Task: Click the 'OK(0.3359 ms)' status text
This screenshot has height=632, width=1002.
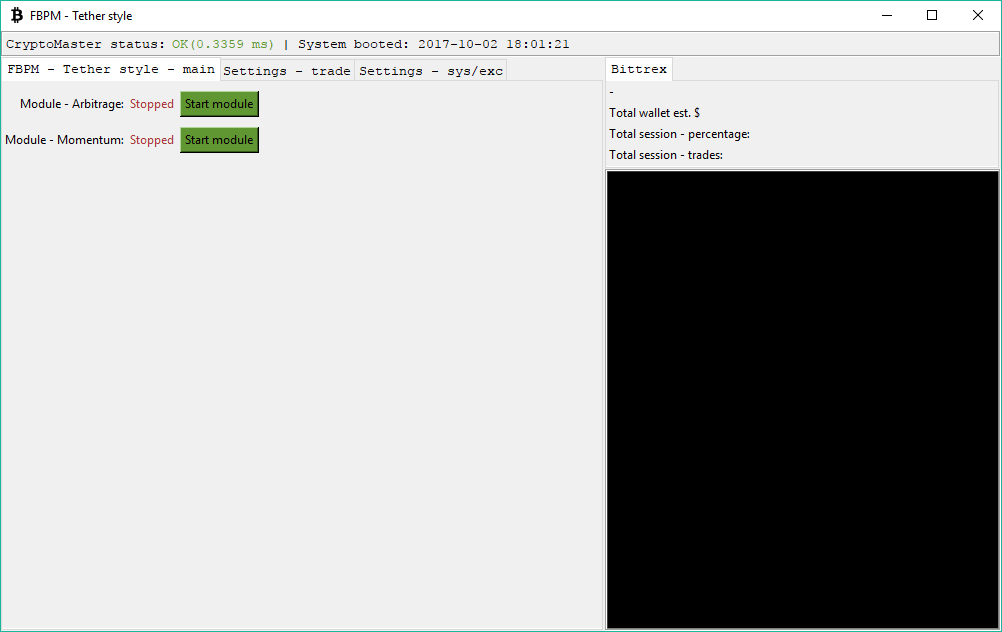Action: tap(222, 44)
